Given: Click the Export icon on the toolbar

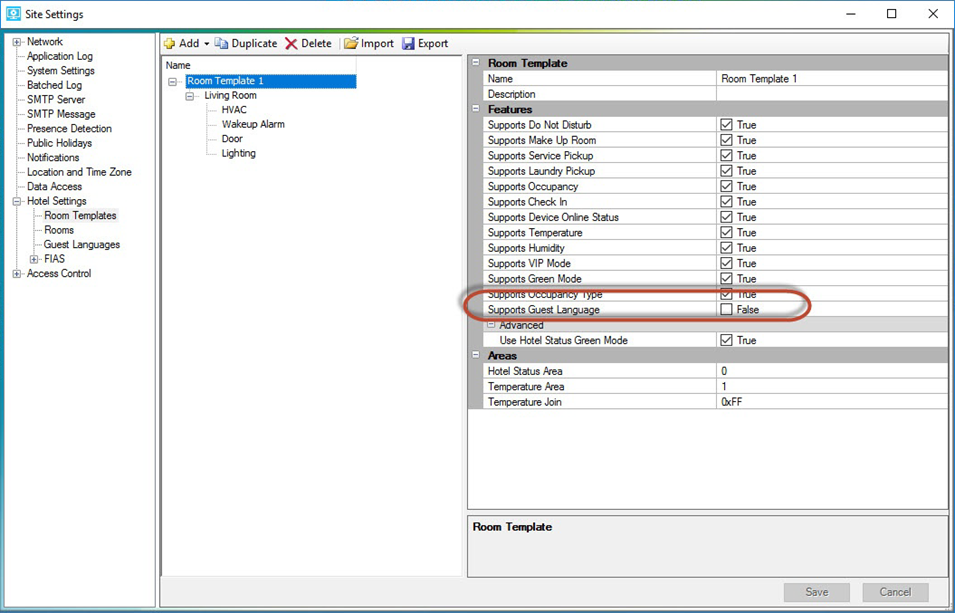Looking at the screenshot, I should [x=407, y=43].
